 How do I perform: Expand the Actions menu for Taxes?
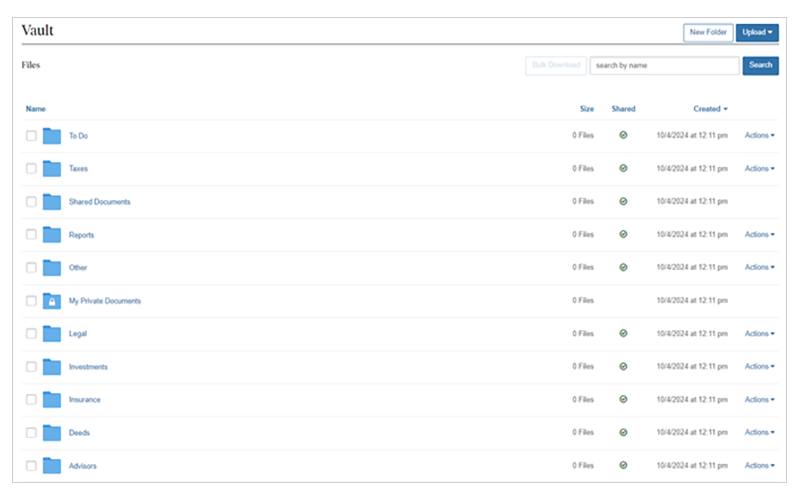(x=759, y=169)
